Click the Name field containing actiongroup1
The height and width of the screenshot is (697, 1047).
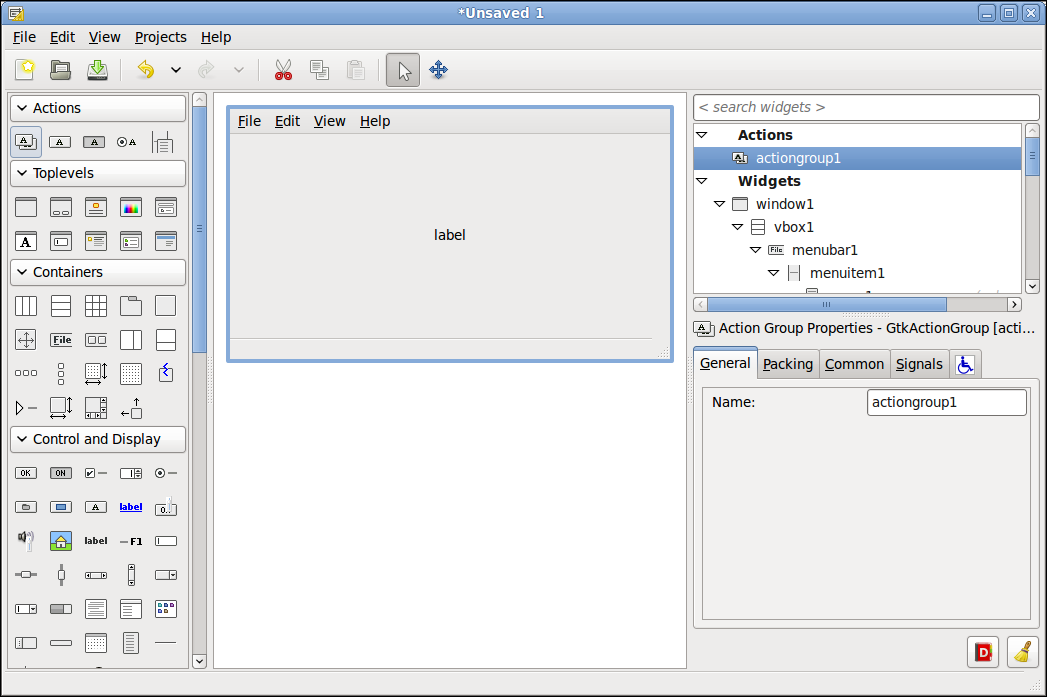click(x=946, y=403)
